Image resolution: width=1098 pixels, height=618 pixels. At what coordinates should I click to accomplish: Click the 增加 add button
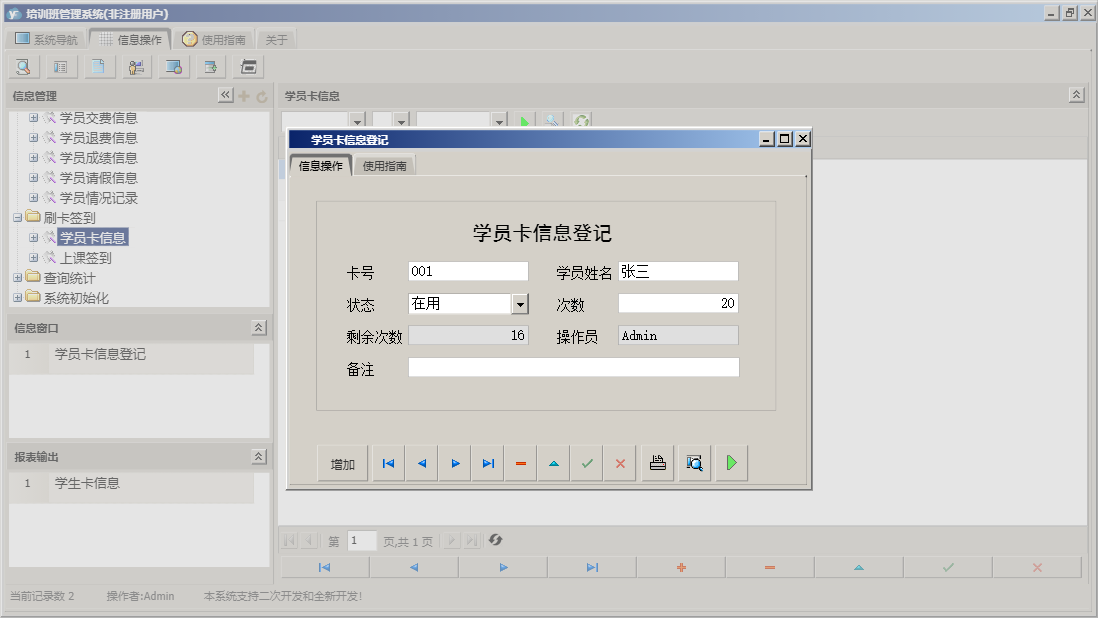click(x=342, y=462)
